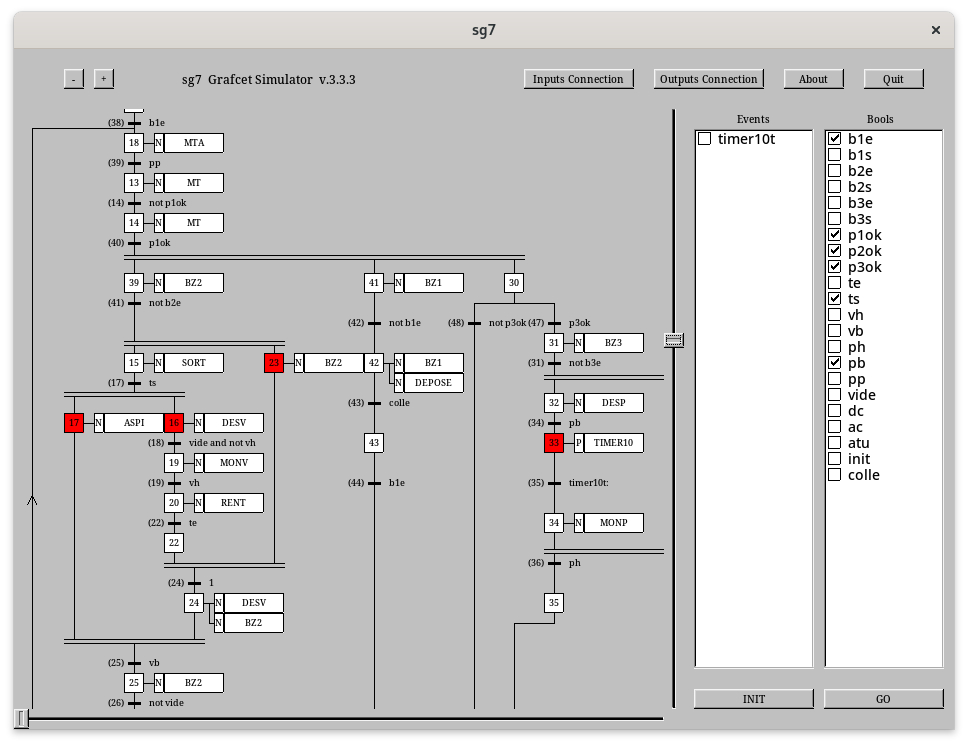Screen dimensions: 968x746
Task: Open the Inputs Connection dialog
Action: coord(578,79)
